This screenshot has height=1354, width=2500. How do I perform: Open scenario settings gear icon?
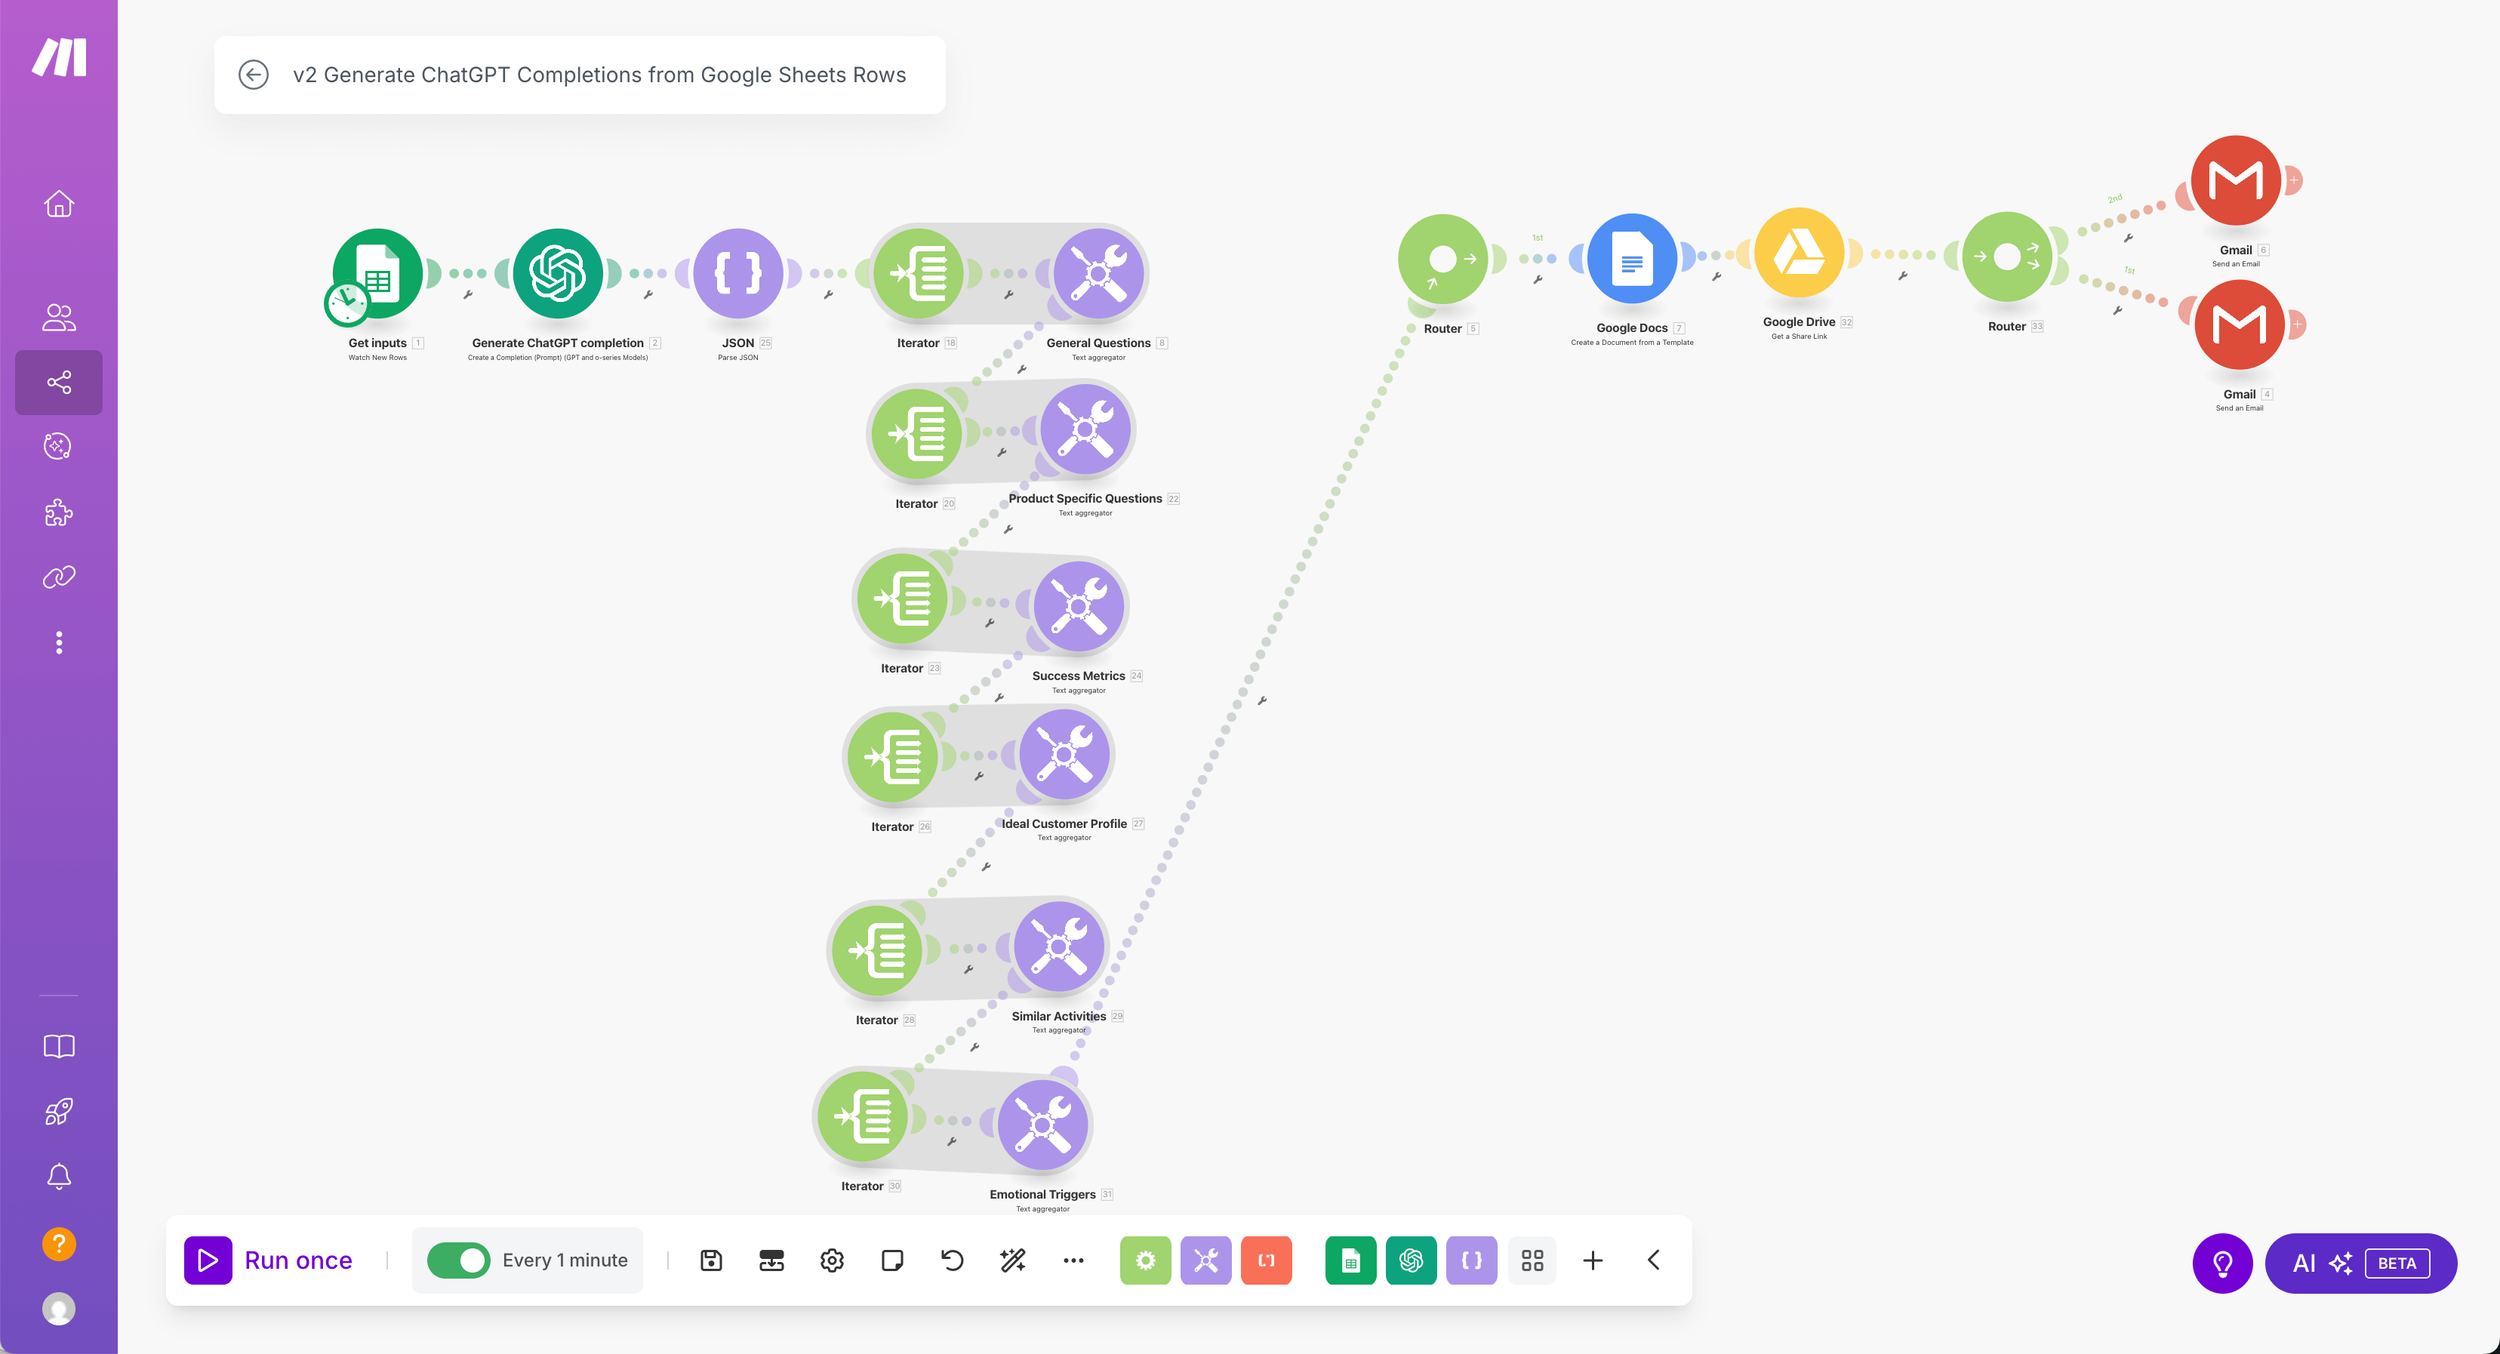[x=832, y=1260]
